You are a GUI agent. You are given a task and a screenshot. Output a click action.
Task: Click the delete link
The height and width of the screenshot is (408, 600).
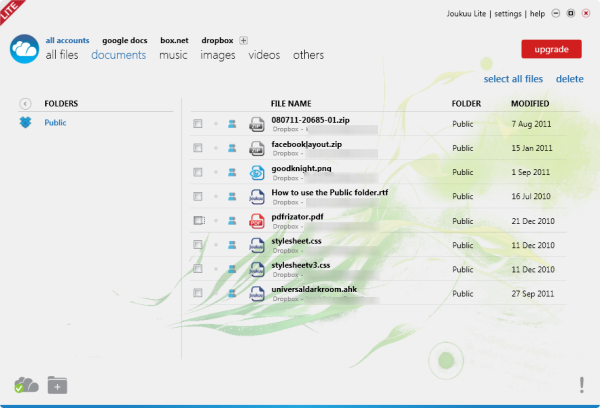[x=570, y=79]
